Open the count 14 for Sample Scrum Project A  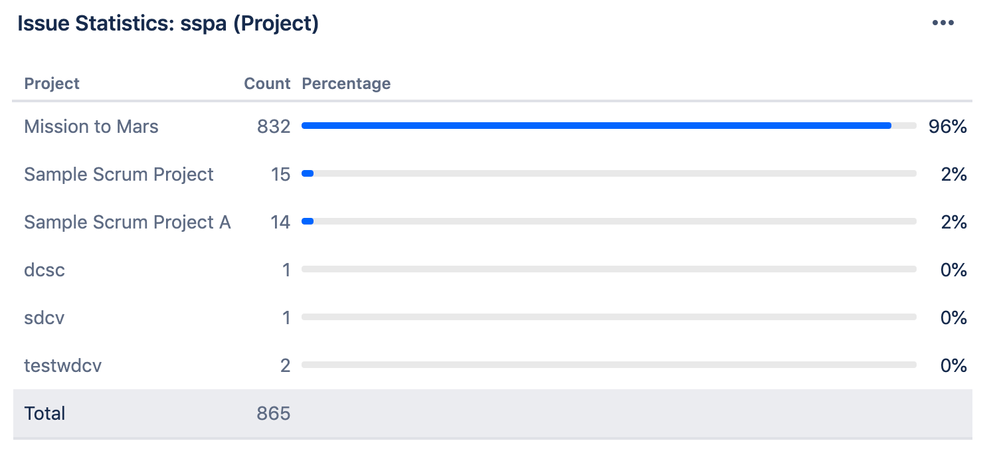pyautogui.click(x=280, y=222)
